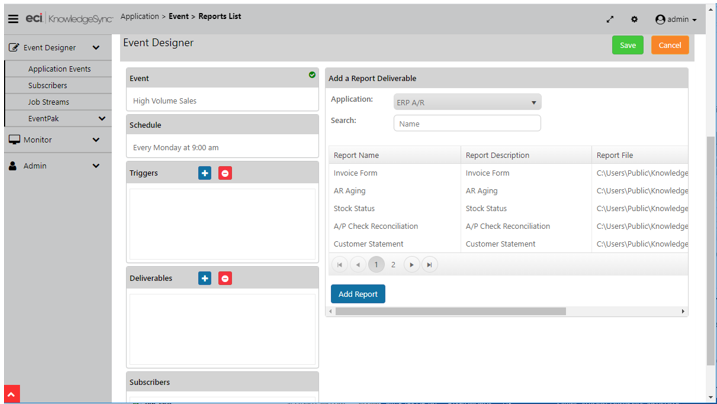The width and height of the screenshot is (717, 404).
Task: Open Application Events in sidebar
Action: [x=59, y=69]
